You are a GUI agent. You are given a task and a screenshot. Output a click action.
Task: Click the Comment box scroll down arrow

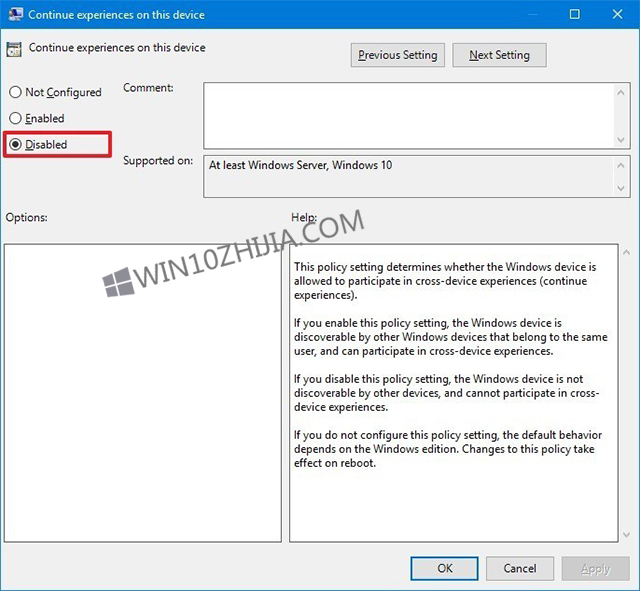pos(621,140)
